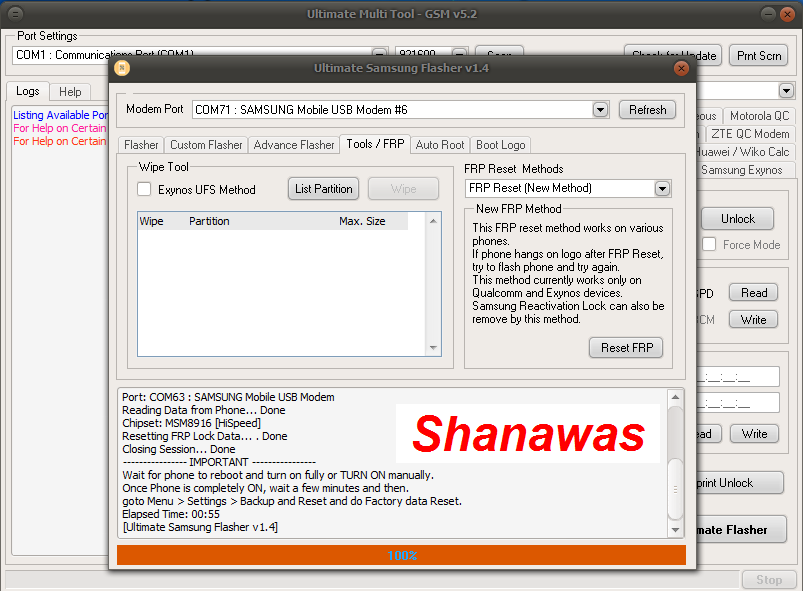The width and height of the screenshot is (803, 591).
Task: Switch to the Auto Root tab
Action: [440, 145]
